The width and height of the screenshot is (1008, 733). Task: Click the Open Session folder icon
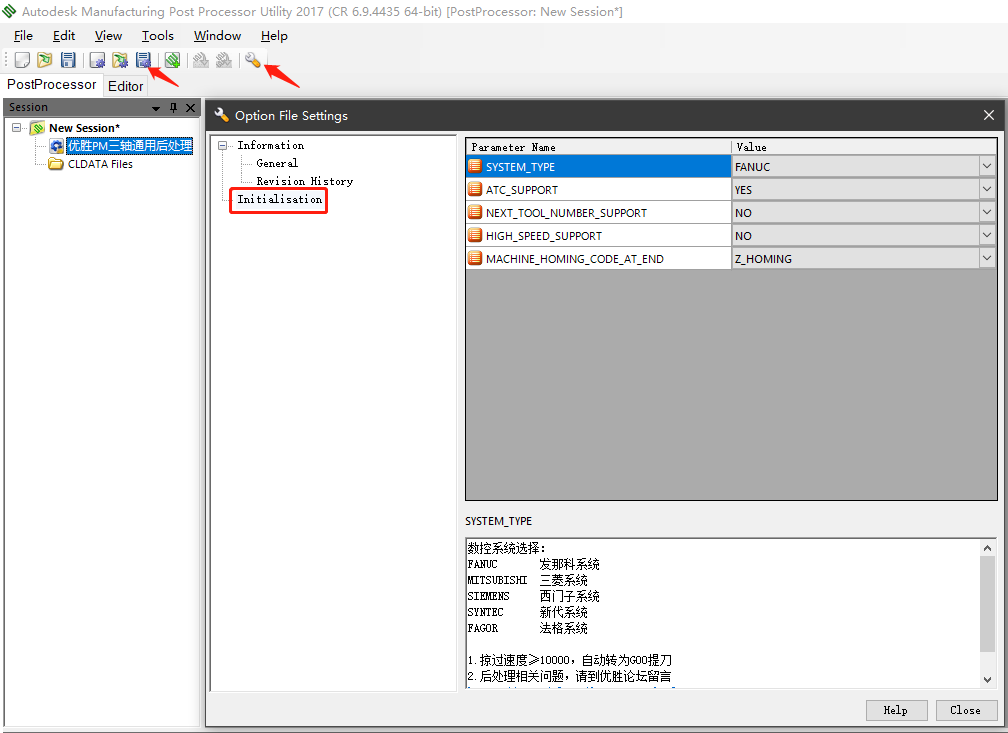coord(44,60)
